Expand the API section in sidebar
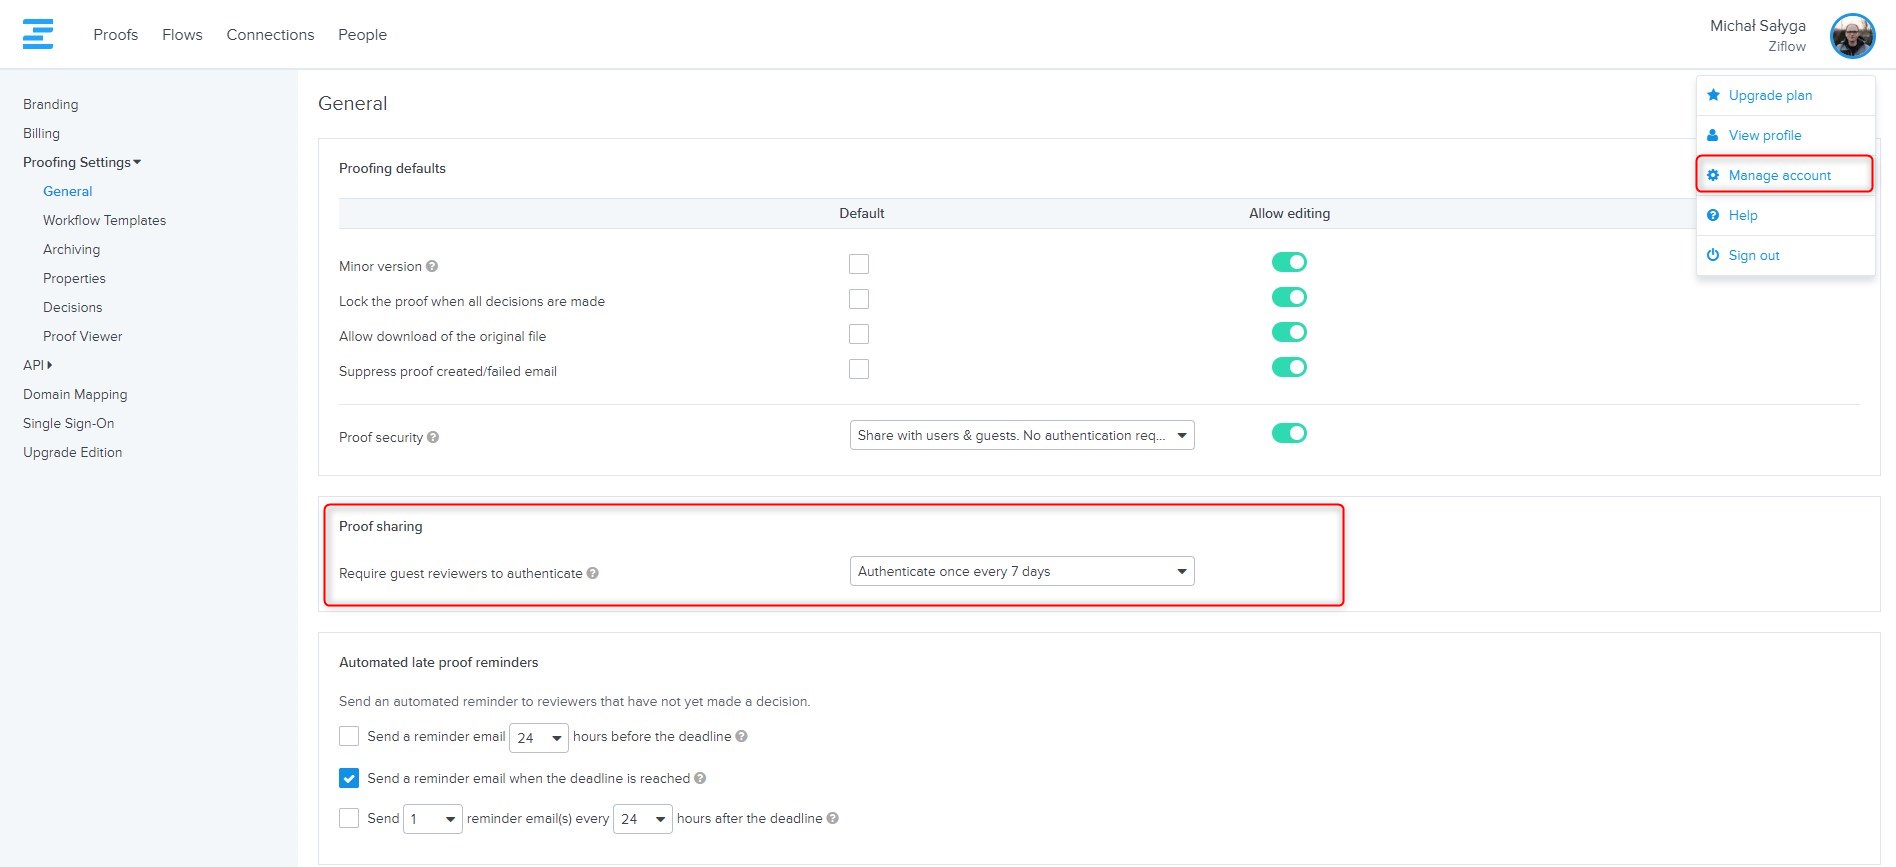The image size is (1896, 867). coord(38,365)
